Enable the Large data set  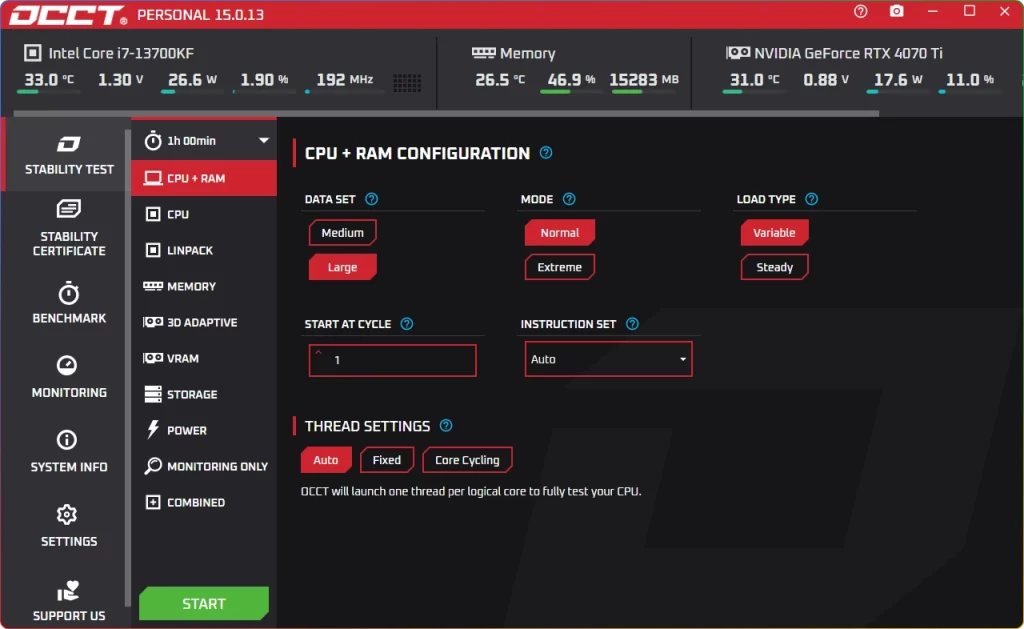pyautogui.click(x=343, y=267)
